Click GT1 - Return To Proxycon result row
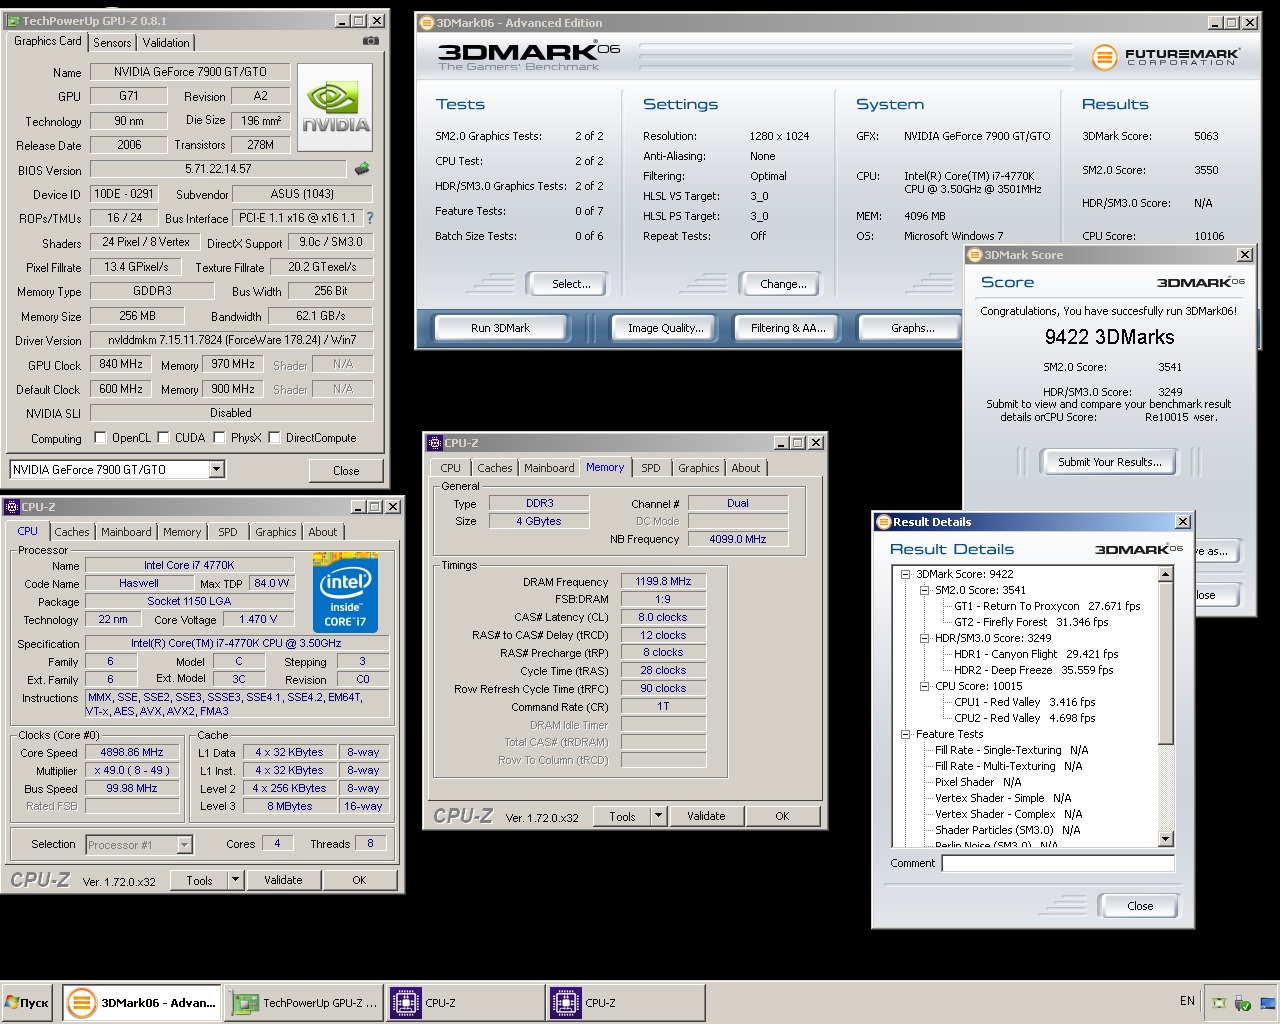 [1047, 606]
